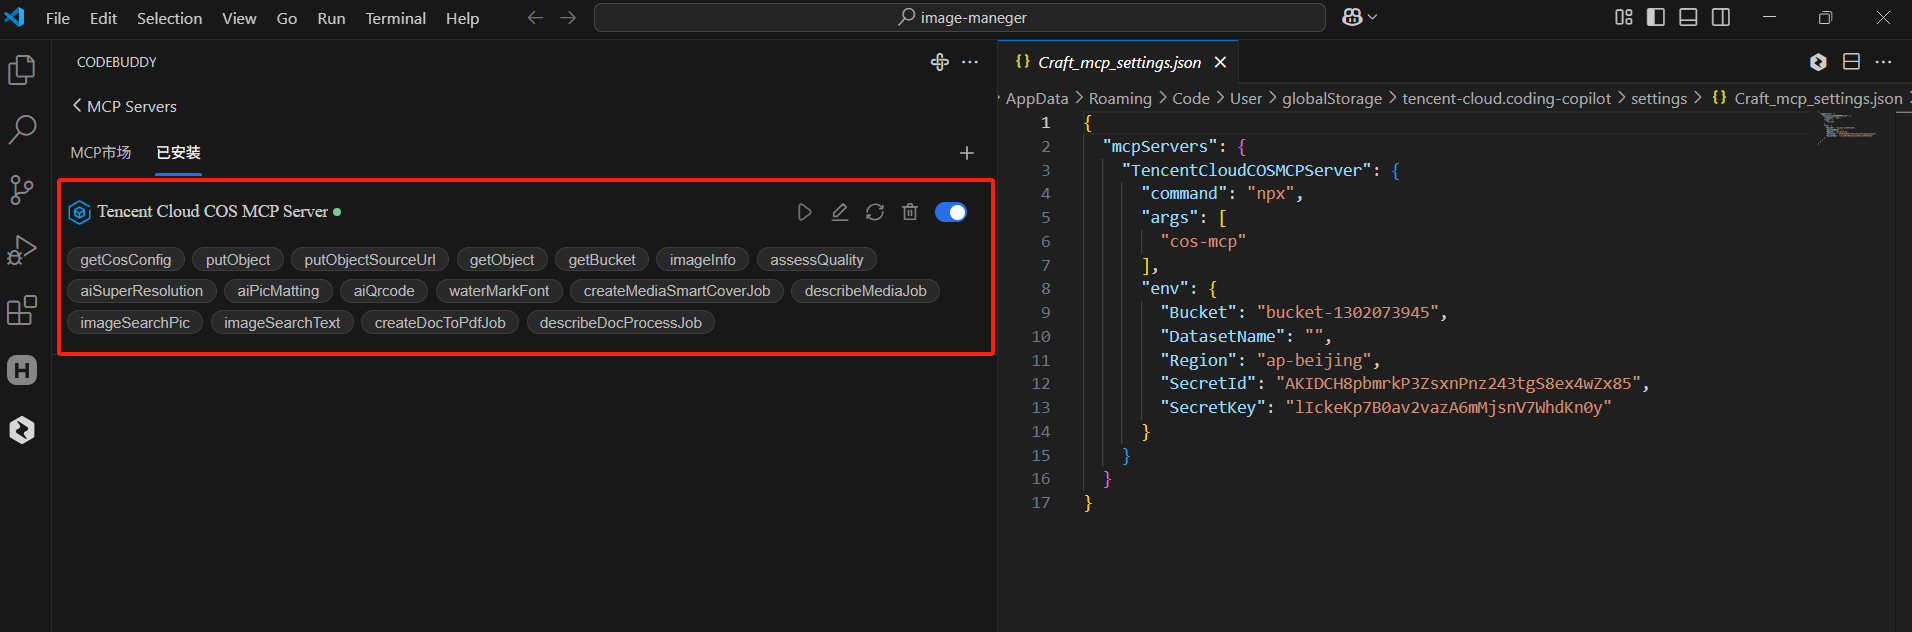Refresh the Tencent Cloud COS MCP Server

pyautogui.click(x=875, y=212)
